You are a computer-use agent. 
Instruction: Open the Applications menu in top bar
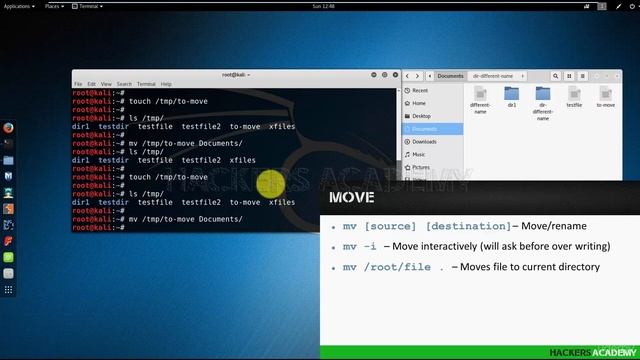pyautogui.click(x=19, y=6)
